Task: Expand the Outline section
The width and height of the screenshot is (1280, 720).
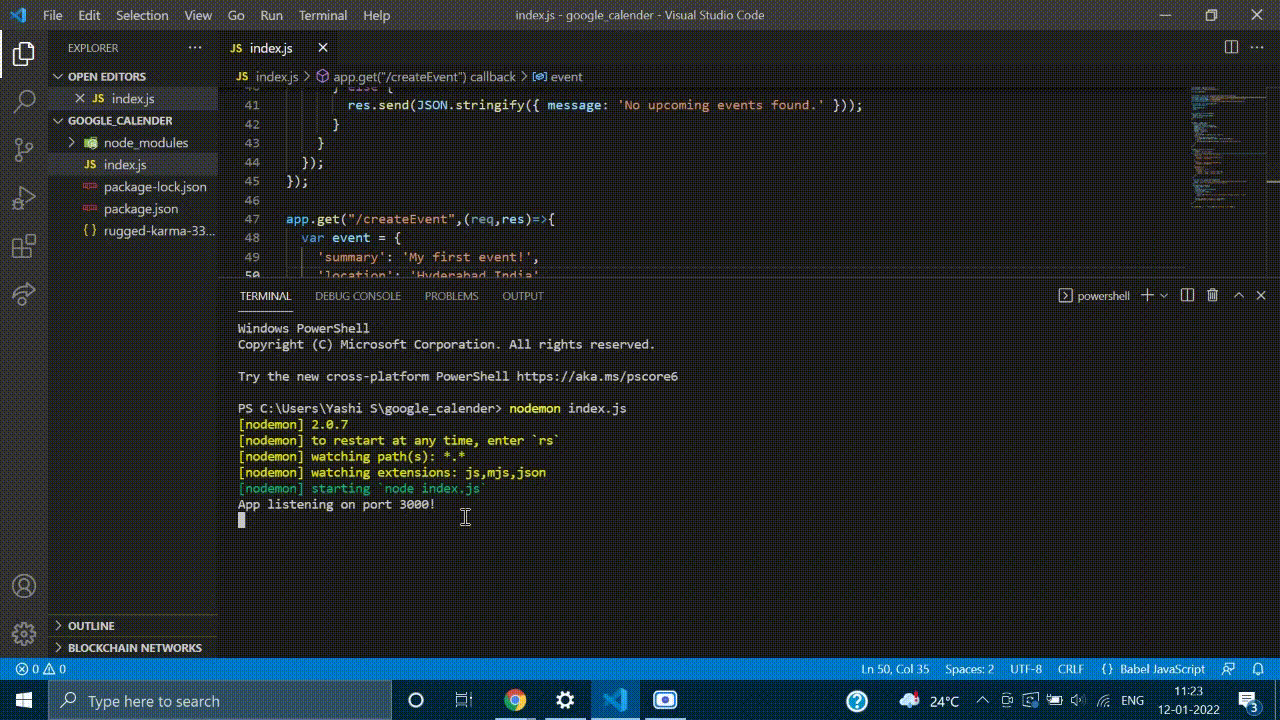Action: coord(91,626)
